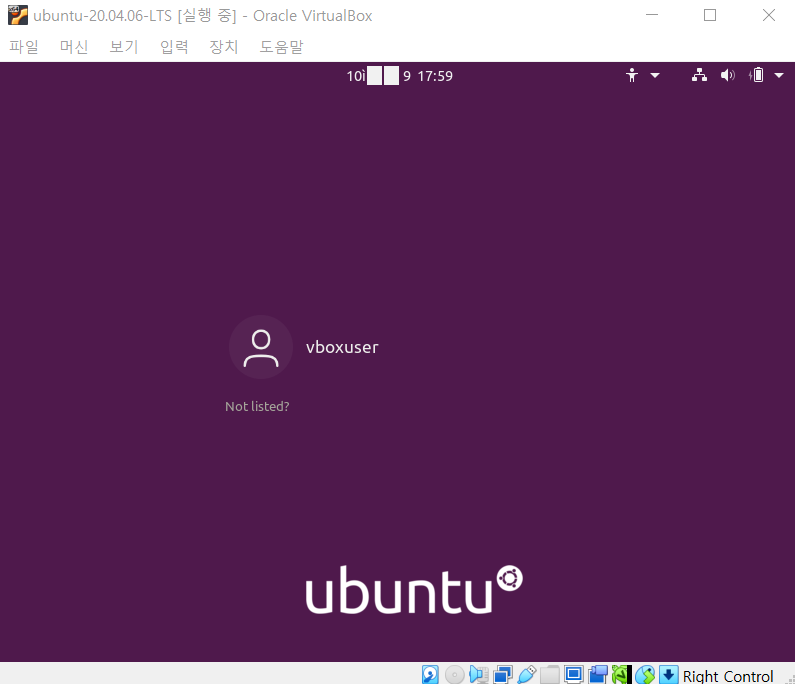The width and height of the screenshot is (795, 684).
Task: Click the network adapters status icon
Action: pyautogui.click(x=502, y=675)
